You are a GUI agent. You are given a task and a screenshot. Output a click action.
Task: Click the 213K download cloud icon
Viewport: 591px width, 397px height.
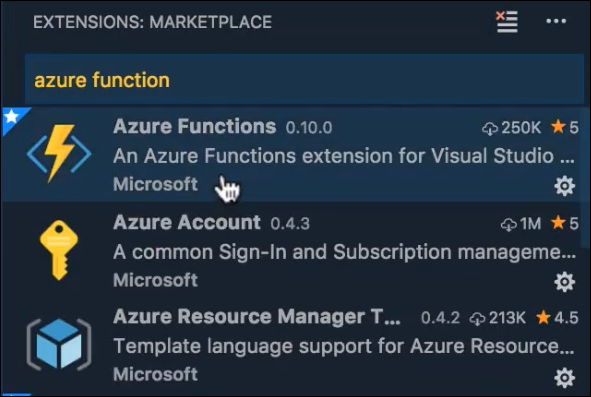477,319
